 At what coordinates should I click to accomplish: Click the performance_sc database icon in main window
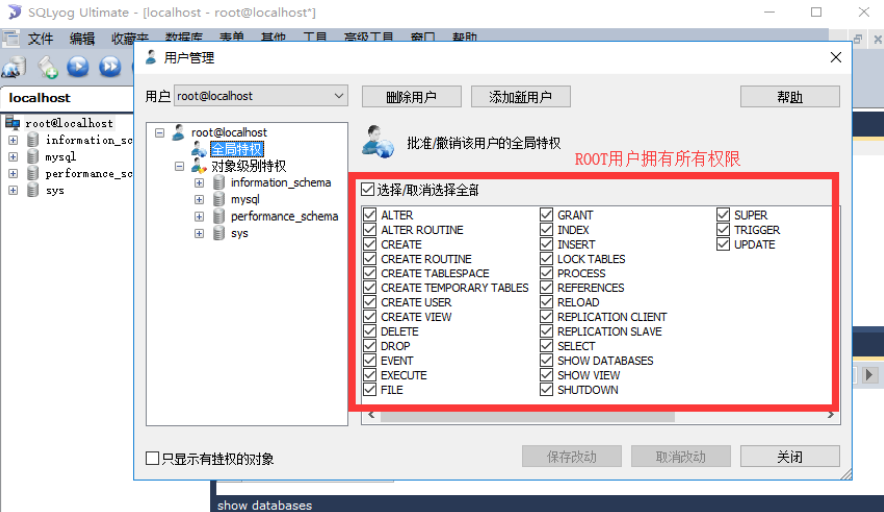33,173
